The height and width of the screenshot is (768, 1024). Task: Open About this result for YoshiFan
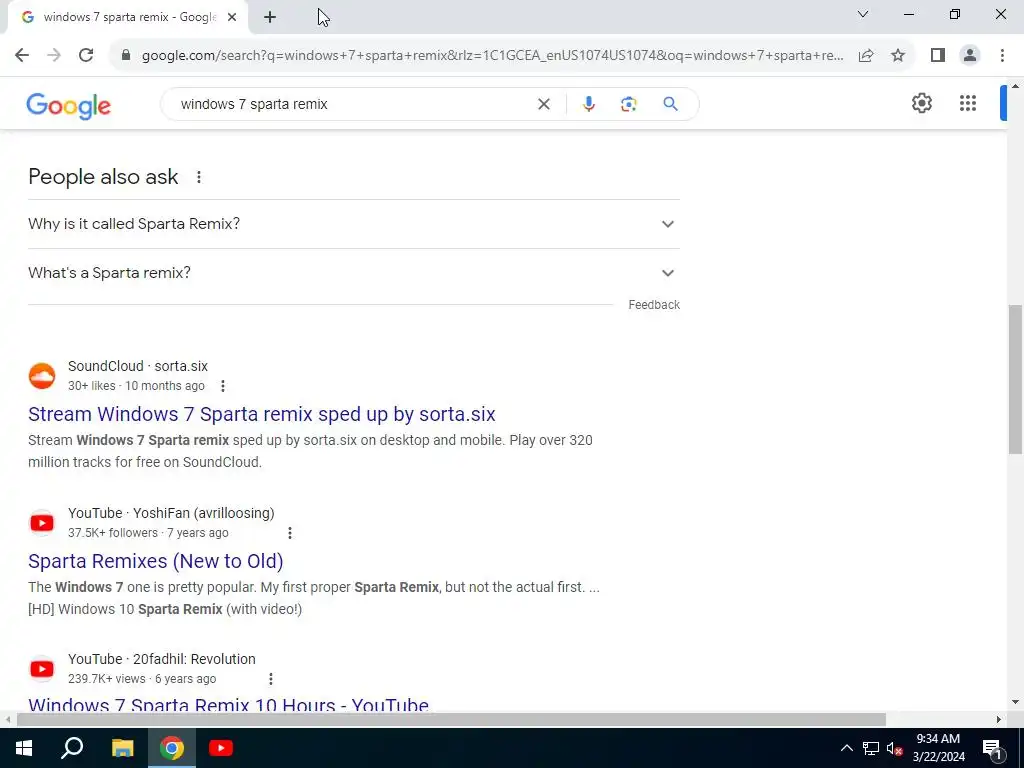(290, 533)
